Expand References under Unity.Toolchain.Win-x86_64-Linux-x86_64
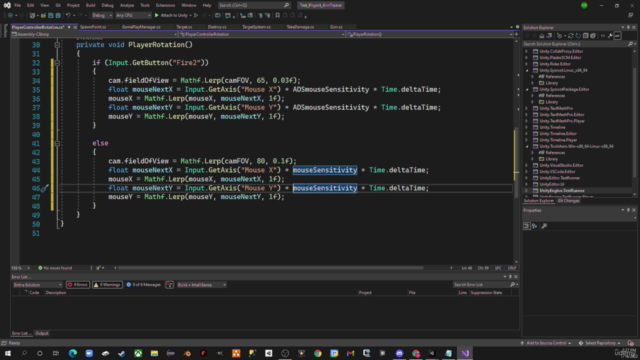Image resolution: width=640 pixels, height=360 pixels. [x=533, y=153]
